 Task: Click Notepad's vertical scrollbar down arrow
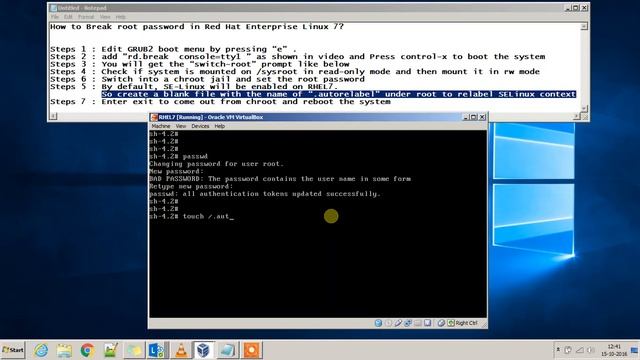(584, 109)
